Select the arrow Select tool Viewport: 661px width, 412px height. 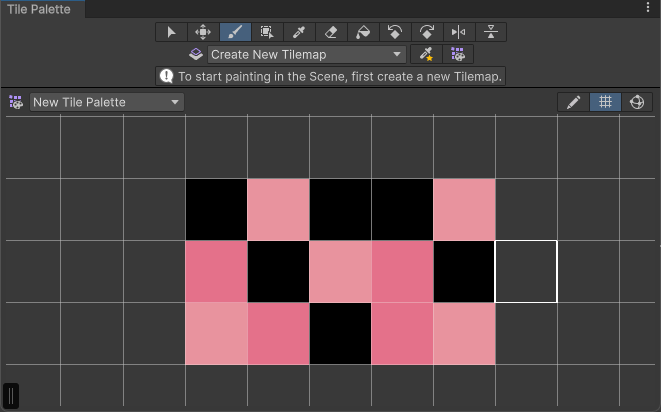[x=171, y=32]
